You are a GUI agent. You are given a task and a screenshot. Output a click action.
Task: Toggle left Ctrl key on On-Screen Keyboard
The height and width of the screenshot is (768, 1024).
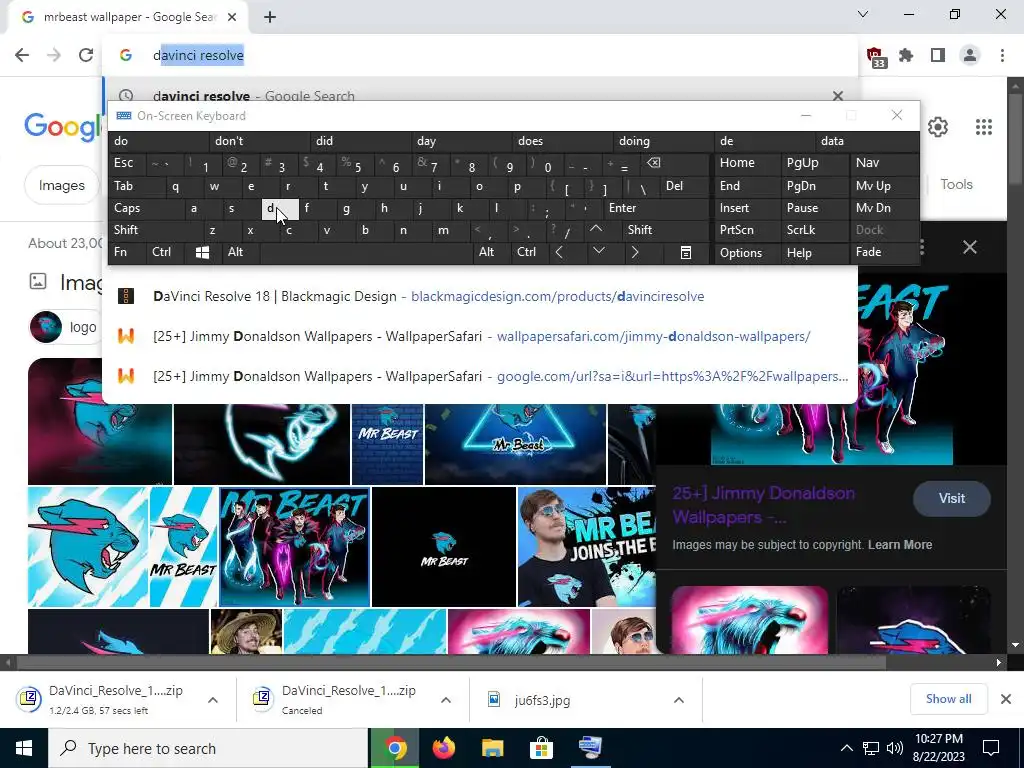[x=166, y=253]
